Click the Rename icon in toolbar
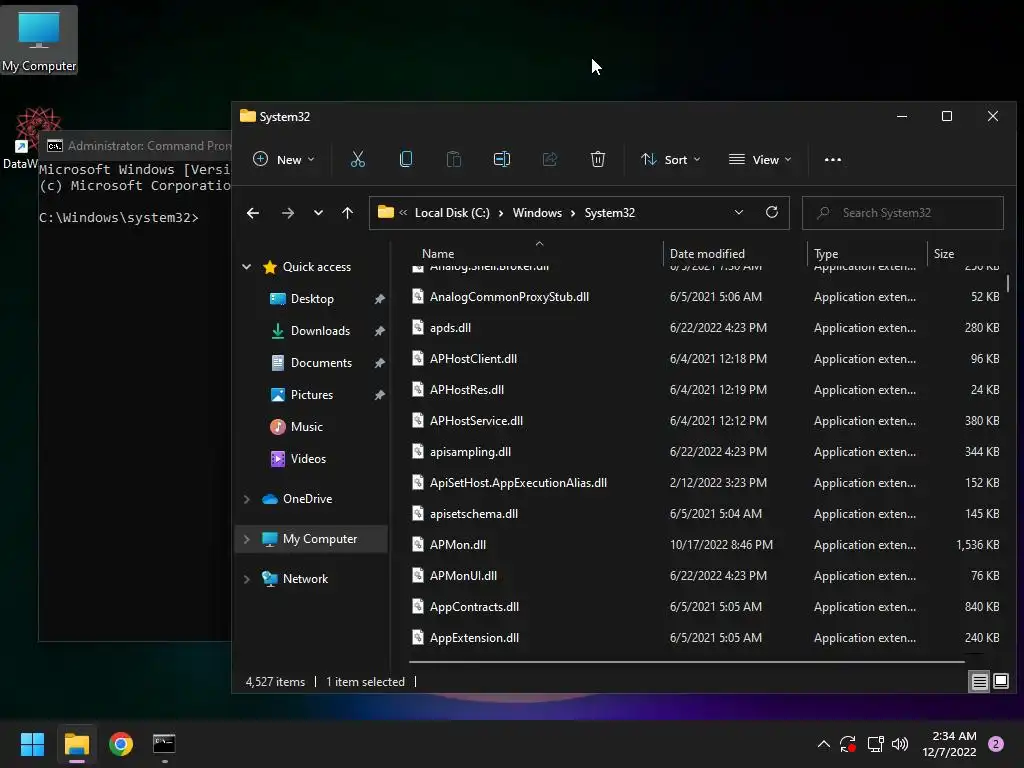Screen dimensions: 1024x768 502,159
